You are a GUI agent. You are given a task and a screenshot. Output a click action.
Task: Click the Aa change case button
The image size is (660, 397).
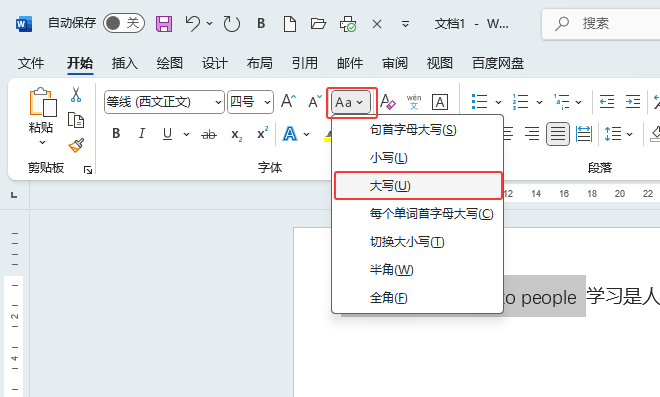[x=351, y=102]
